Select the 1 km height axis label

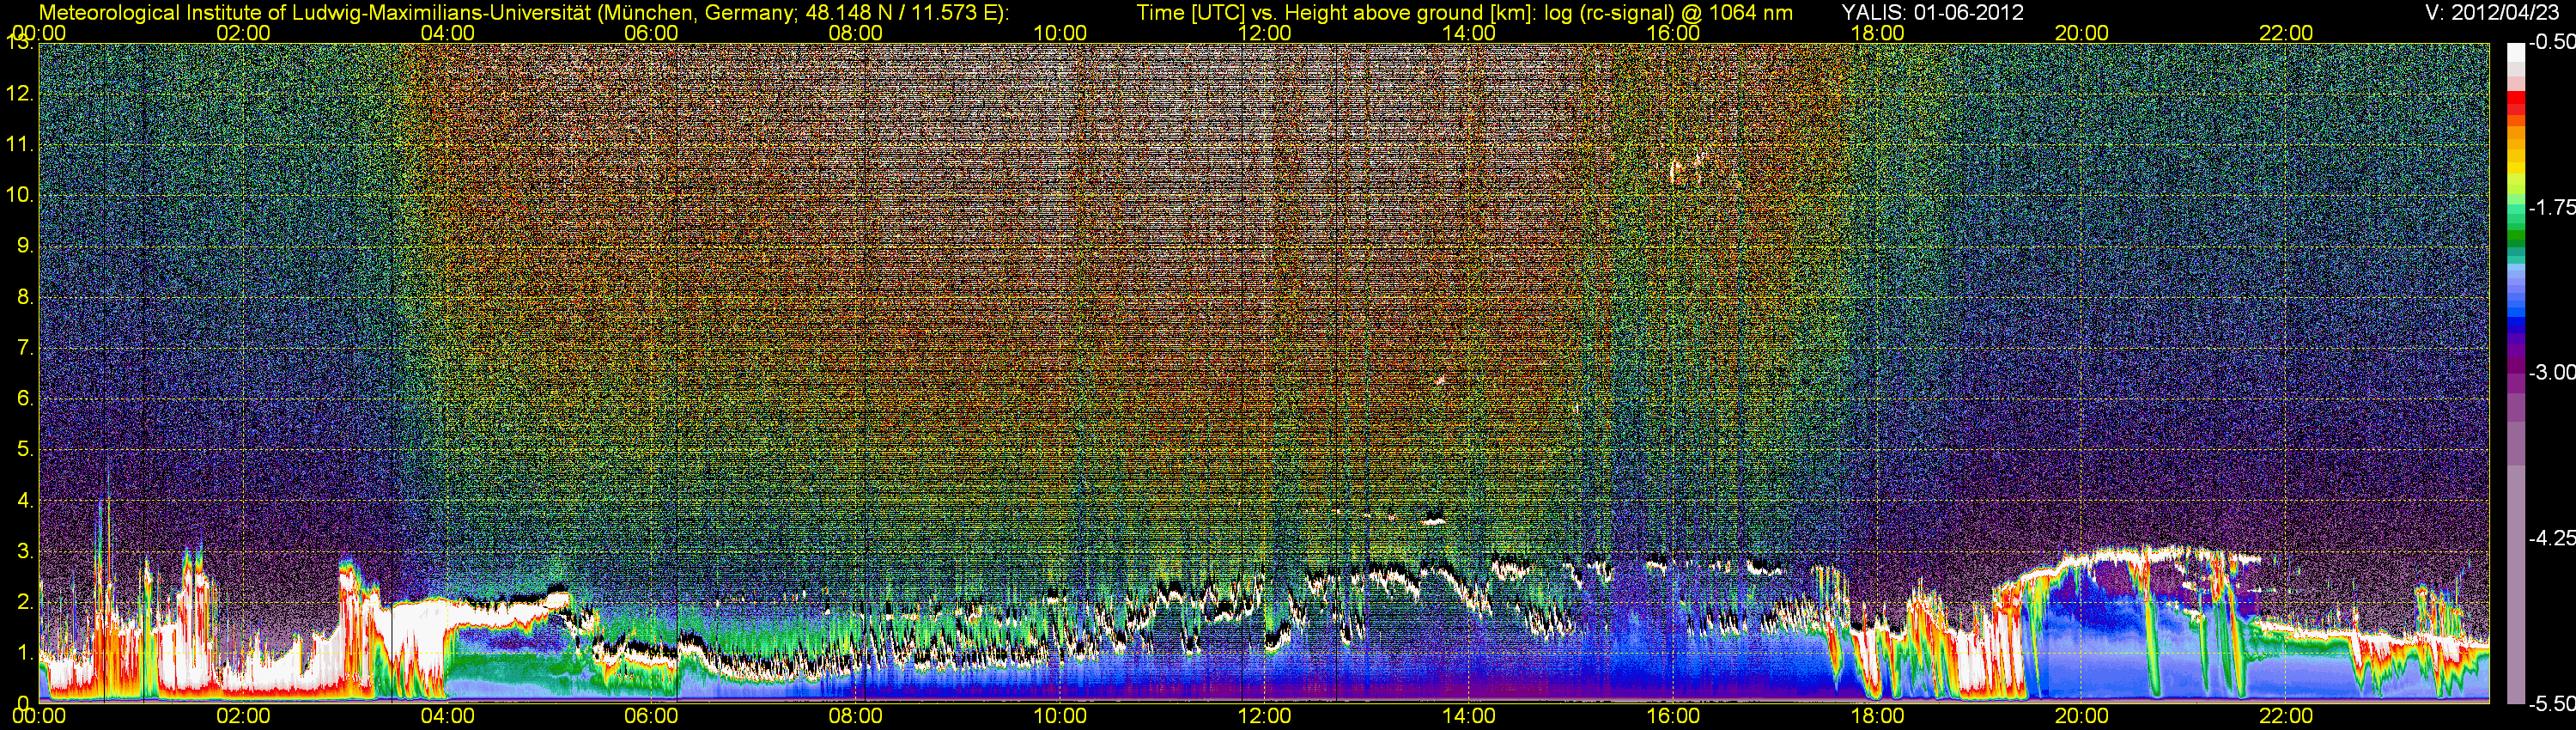pyautogui.click(x=24, y=653)
